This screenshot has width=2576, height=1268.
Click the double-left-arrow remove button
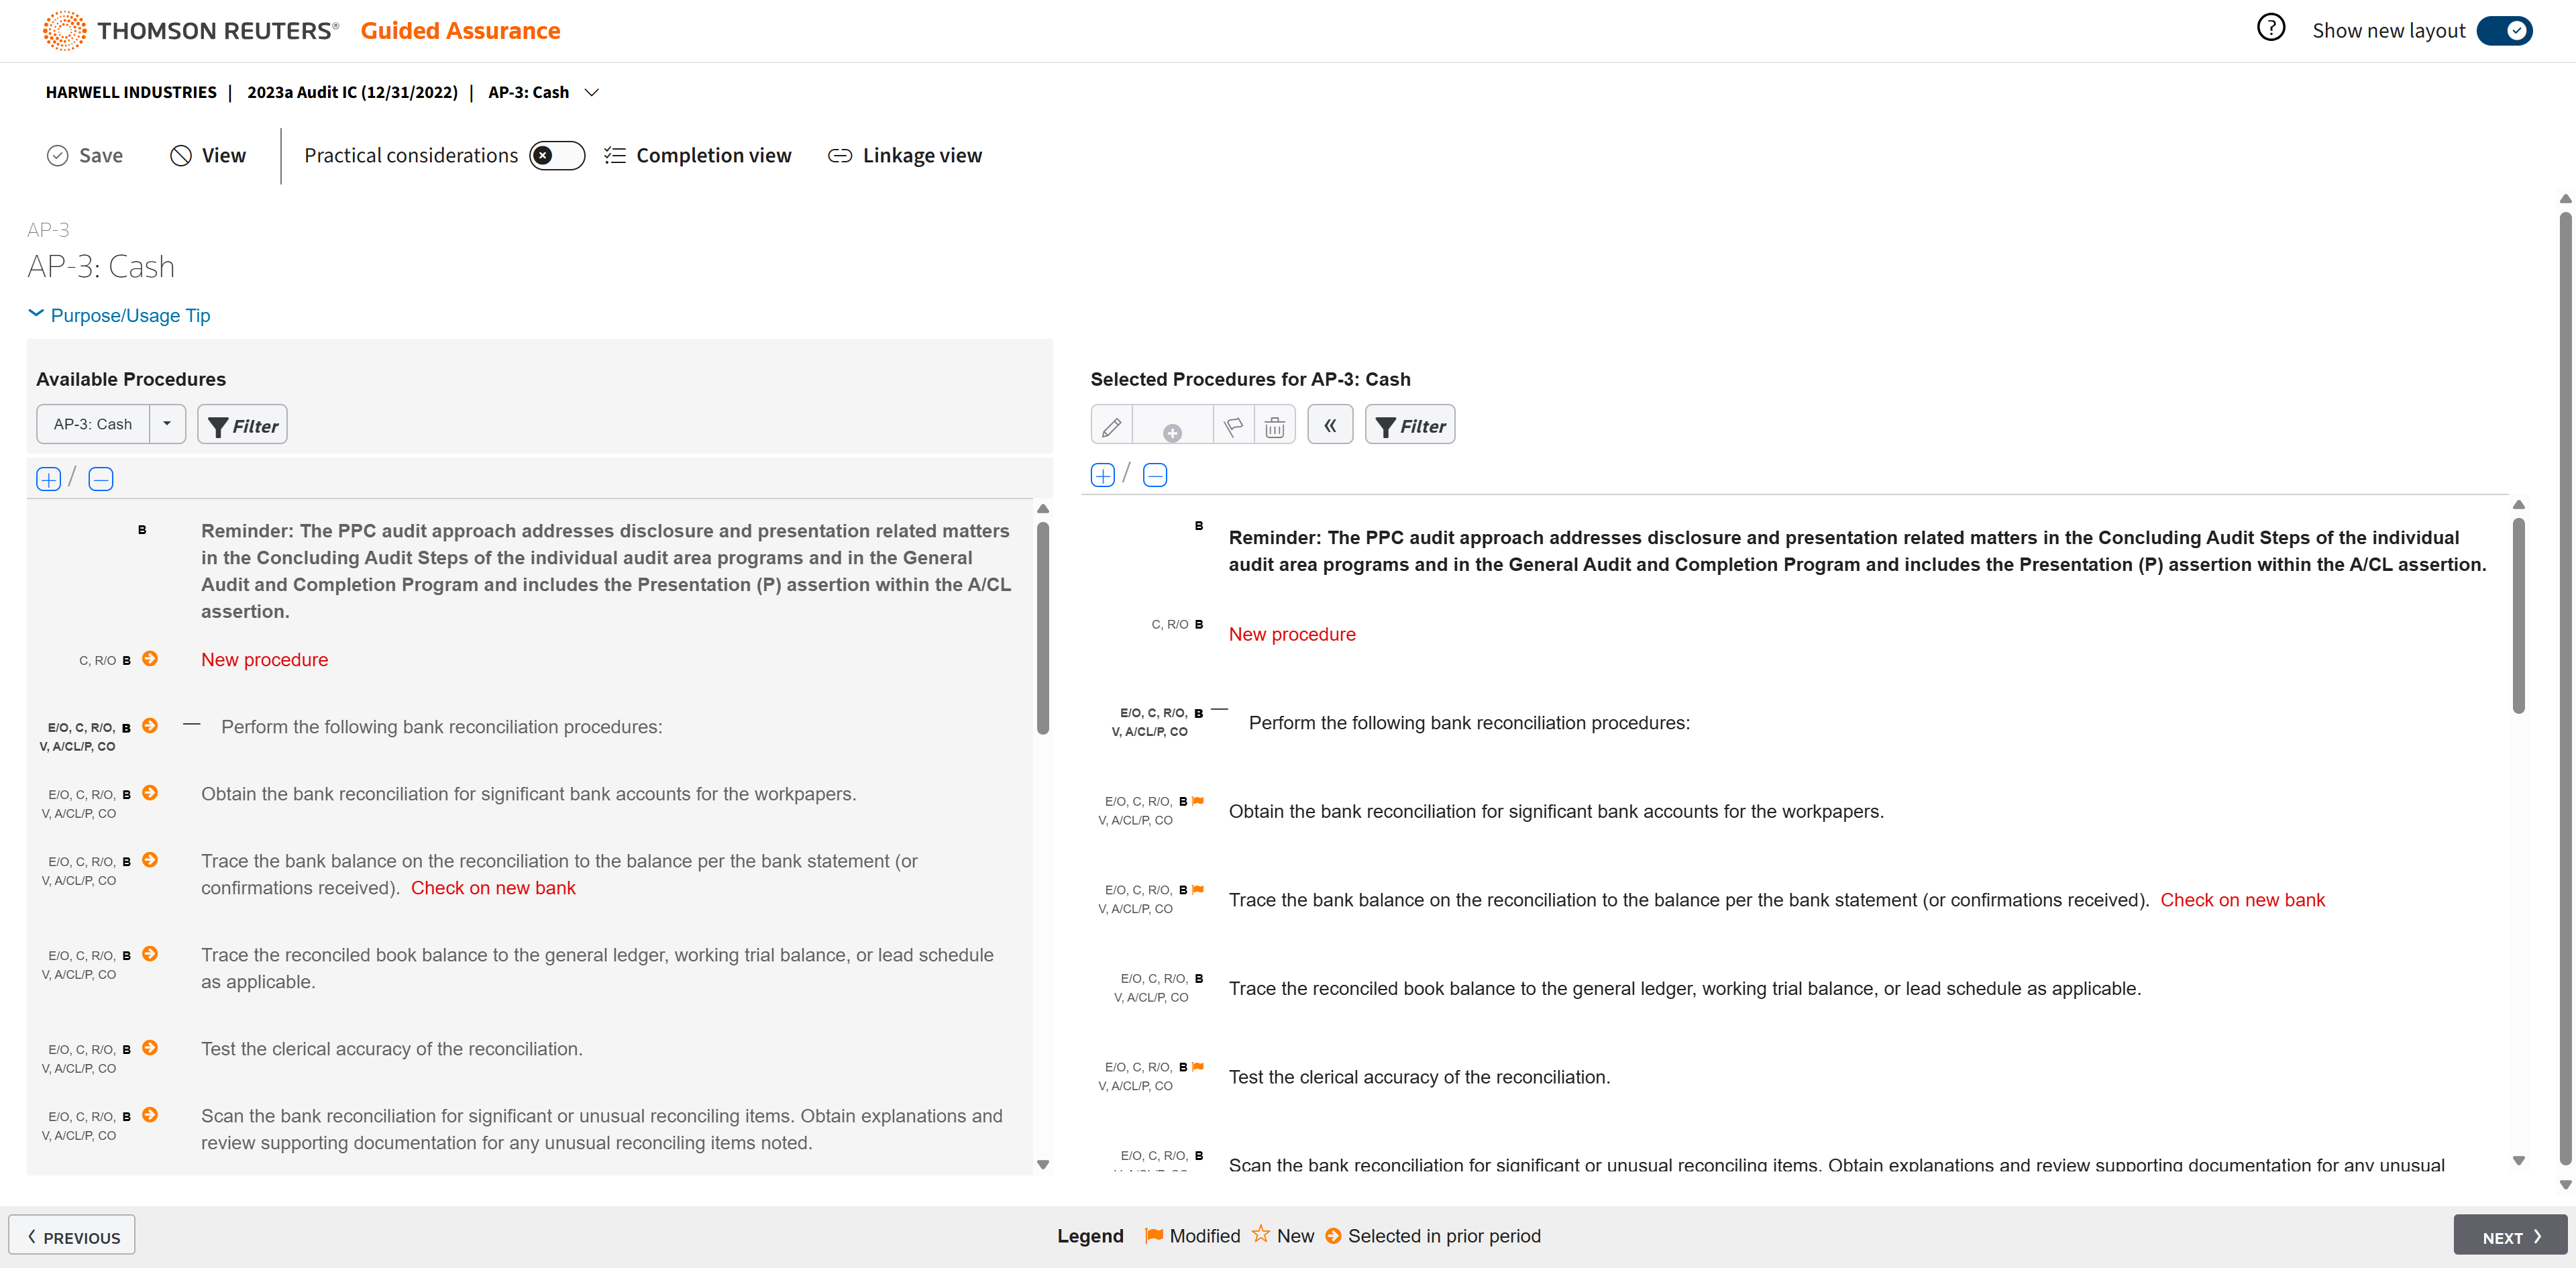tap(1329, 425)
